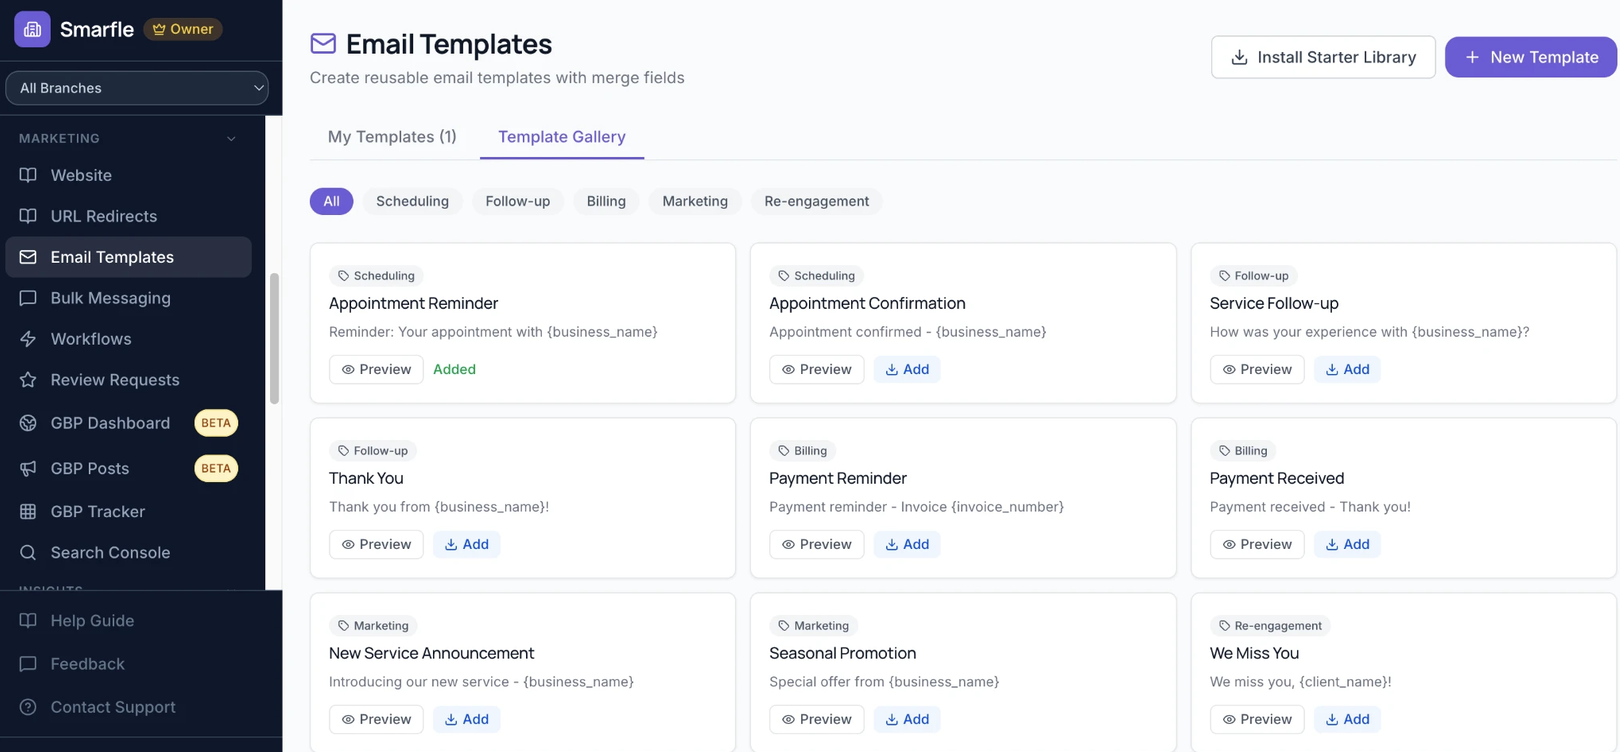Open Contact Support
Screen dimensions: 1620x752
[x=128, y=707]
